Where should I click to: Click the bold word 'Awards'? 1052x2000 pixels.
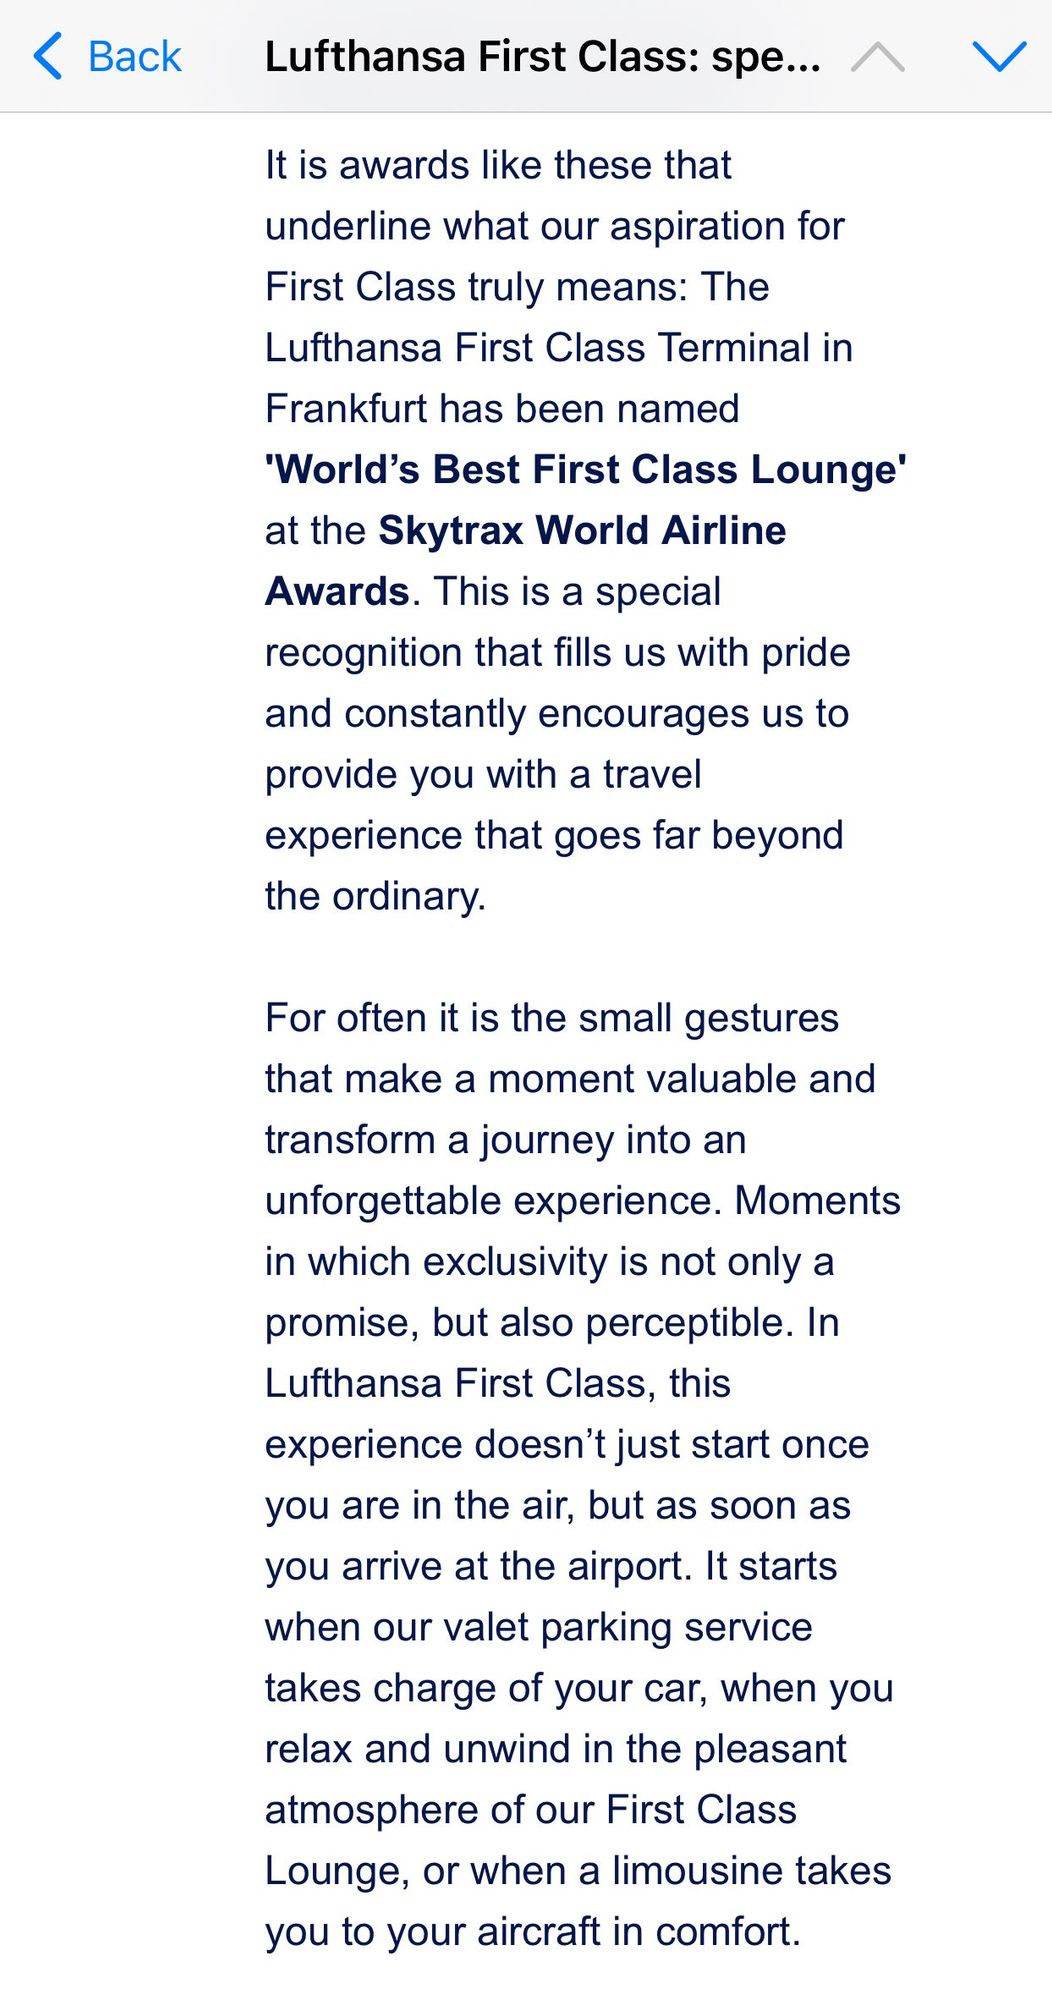tap(337, 591)
